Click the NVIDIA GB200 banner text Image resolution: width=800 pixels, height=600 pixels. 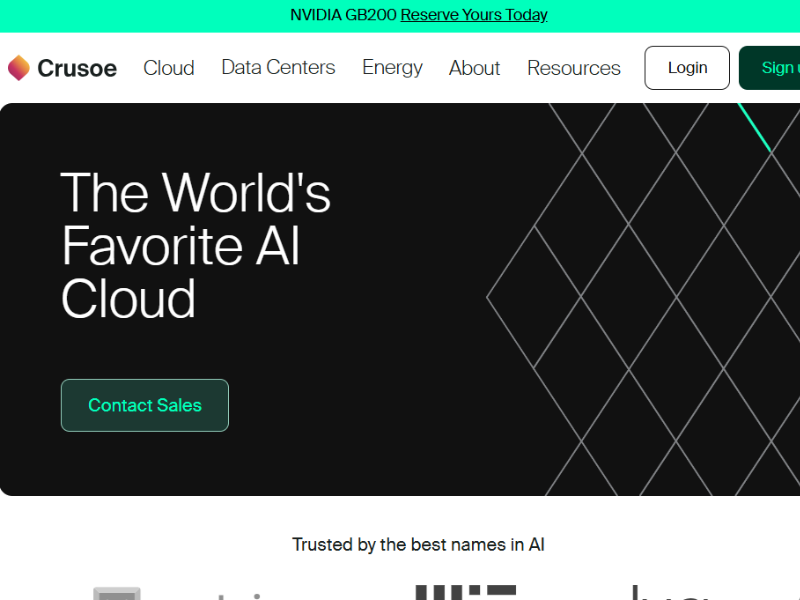[343, 15]
